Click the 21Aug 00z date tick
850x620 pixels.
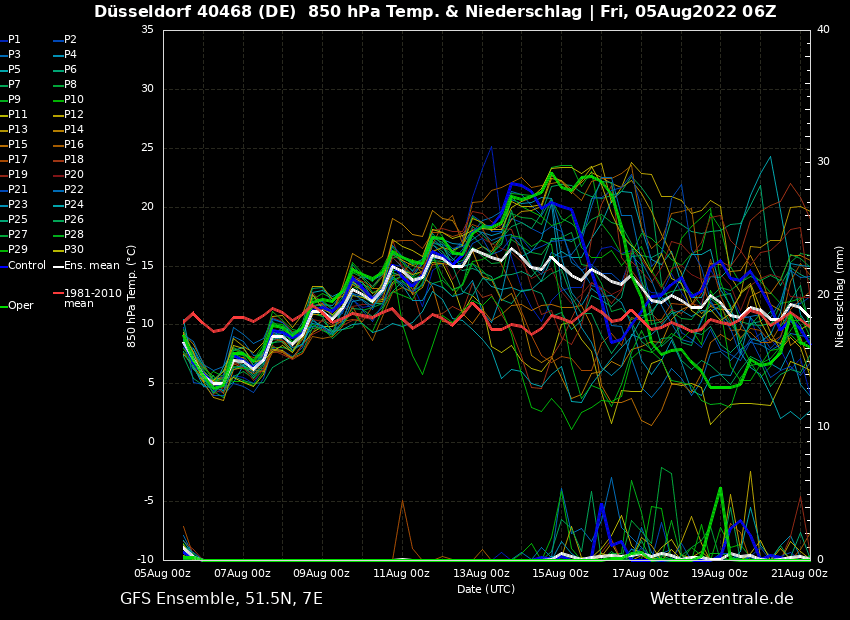point(799,574)
